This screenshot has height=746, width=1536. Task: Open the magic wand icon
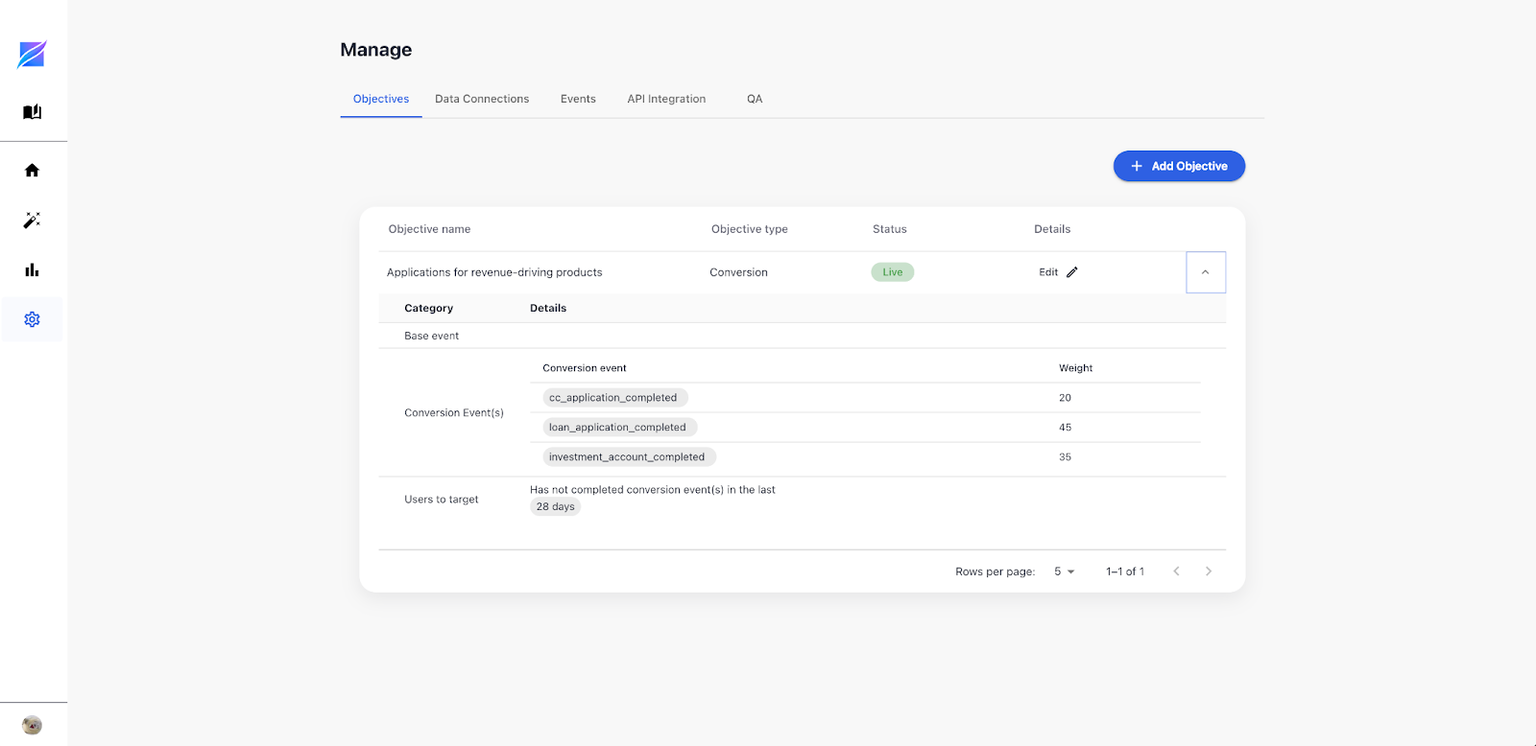[x=32, y=220]
